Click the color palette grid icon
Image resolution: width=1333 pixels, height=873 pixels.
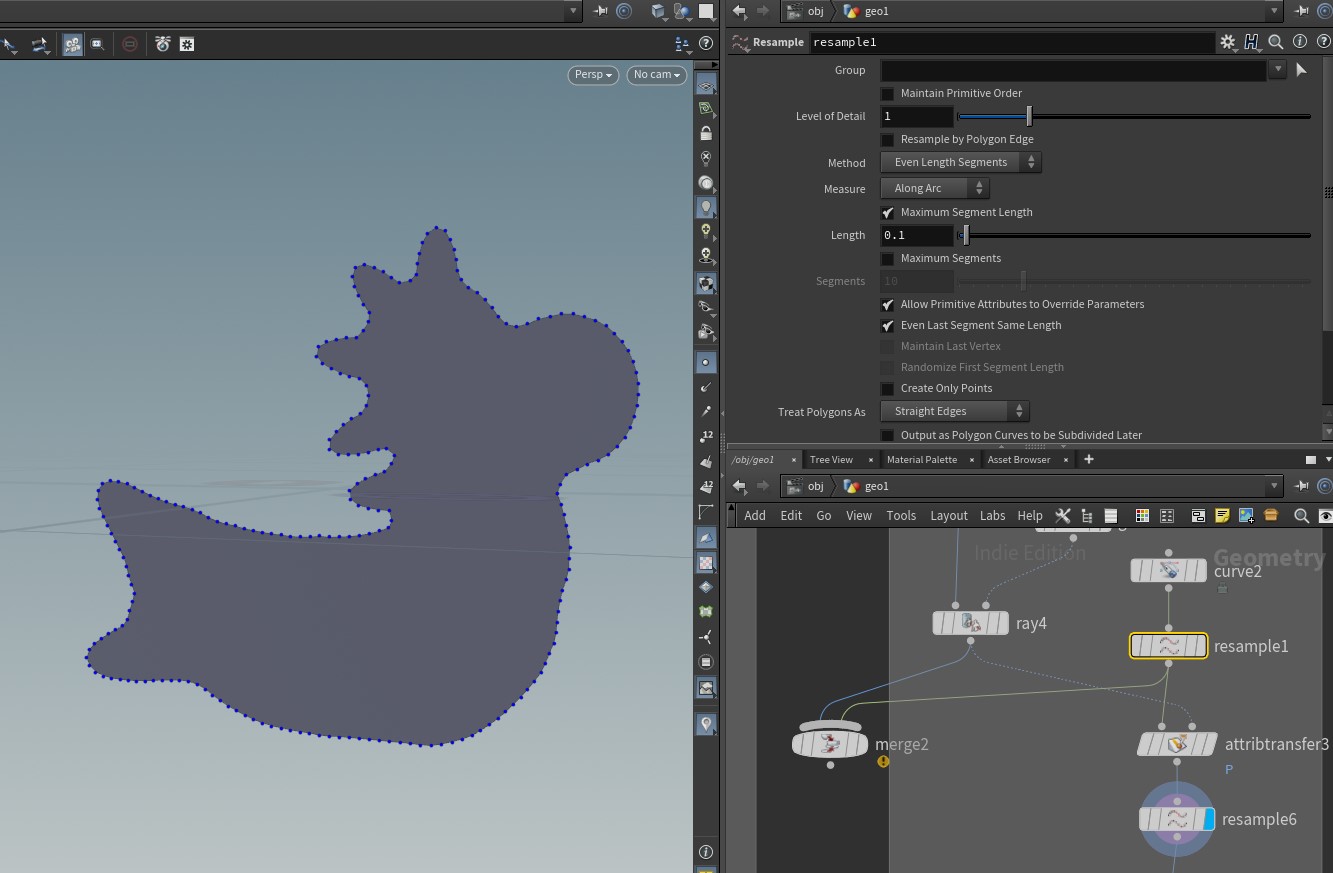1142,515
